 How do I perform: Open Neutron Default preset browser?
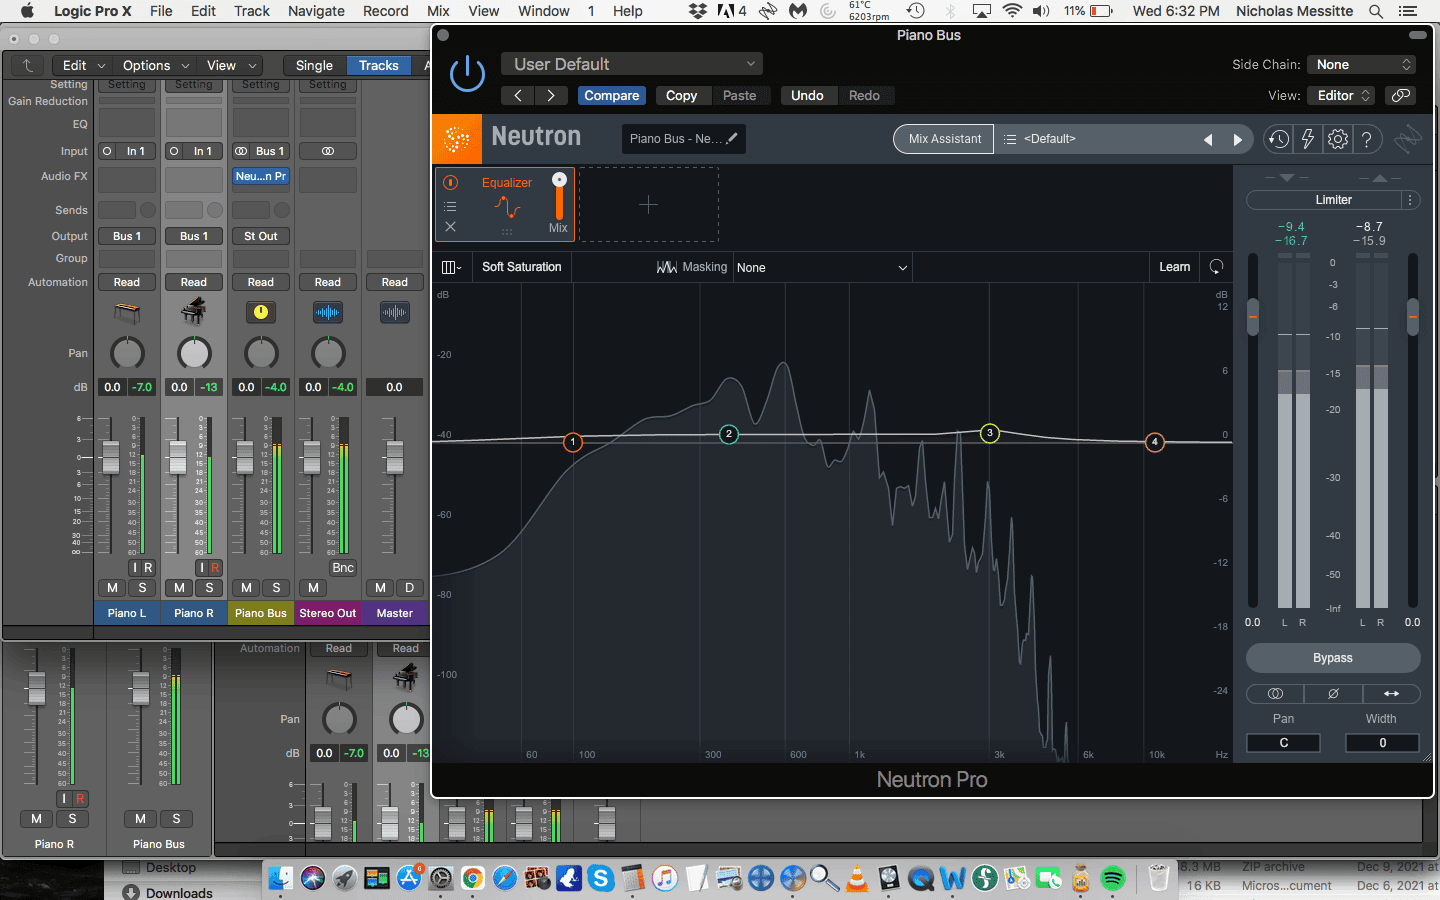[1095, 139]
